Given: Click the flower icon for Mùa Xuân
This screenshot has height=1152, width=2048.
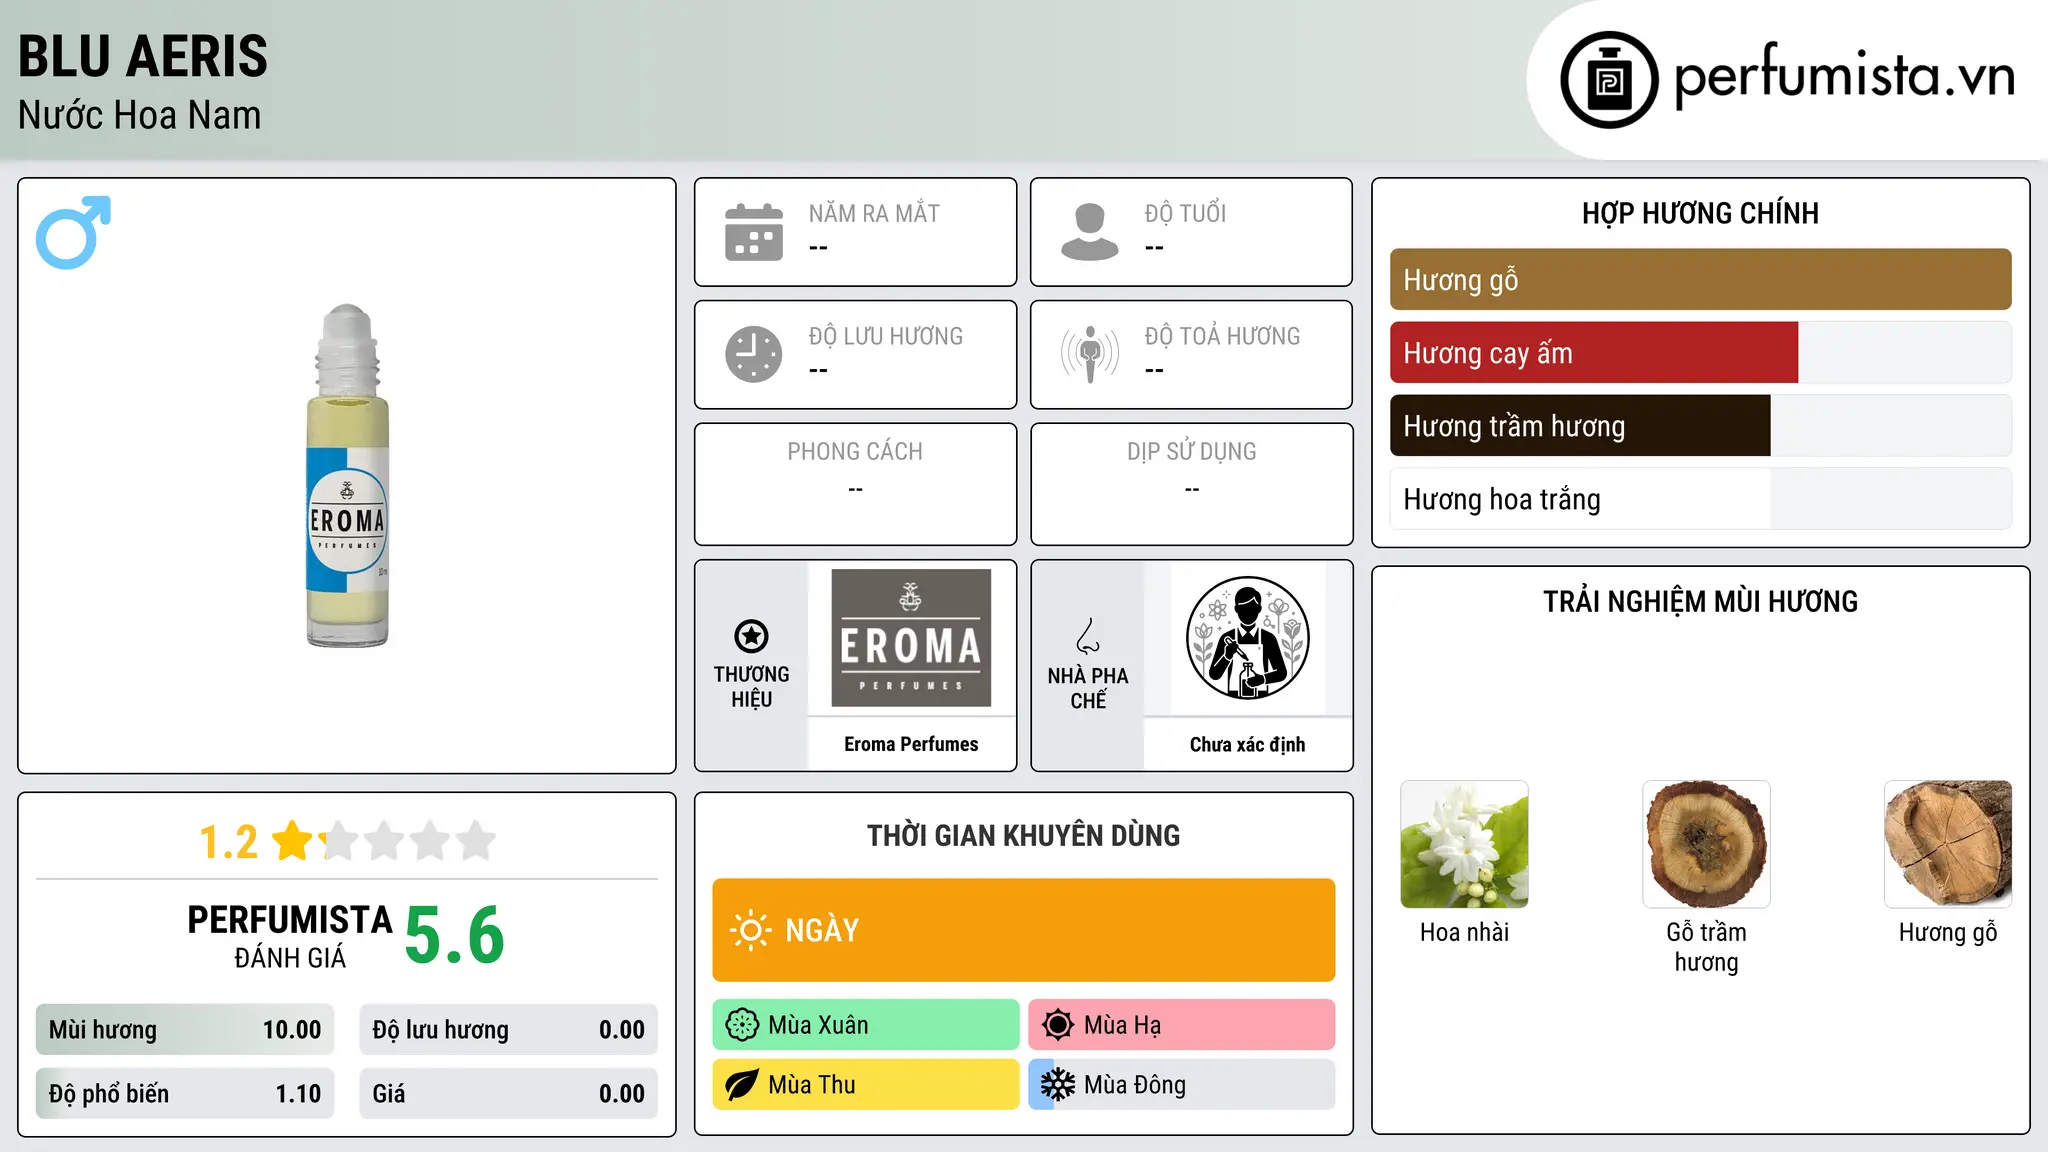Looking at the screenshot, I should (x=742, y=1025).
